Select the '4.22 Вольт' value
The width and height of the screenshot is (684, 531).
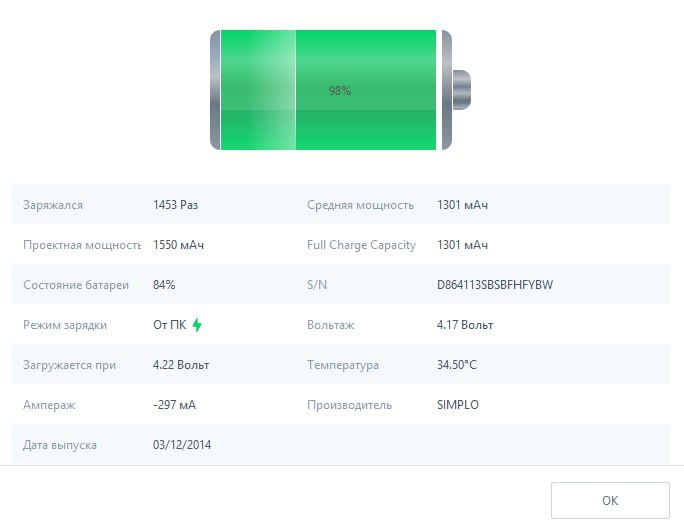(181, 365)
